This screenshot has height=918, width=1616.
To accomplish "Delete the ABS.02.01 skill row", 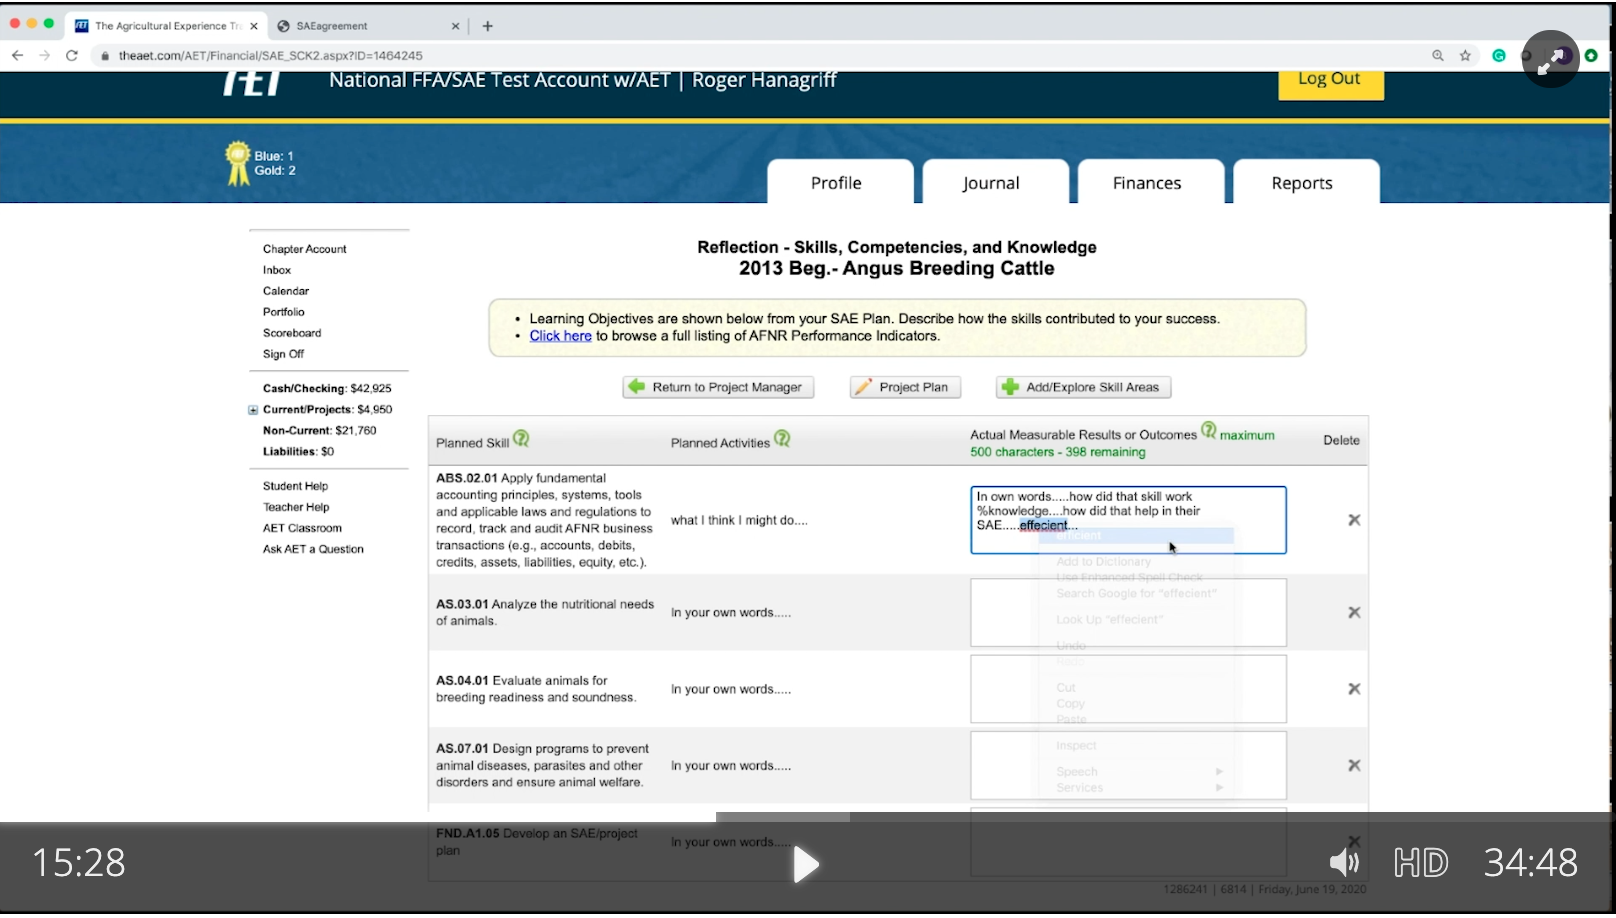I will tap(1354, 520).
